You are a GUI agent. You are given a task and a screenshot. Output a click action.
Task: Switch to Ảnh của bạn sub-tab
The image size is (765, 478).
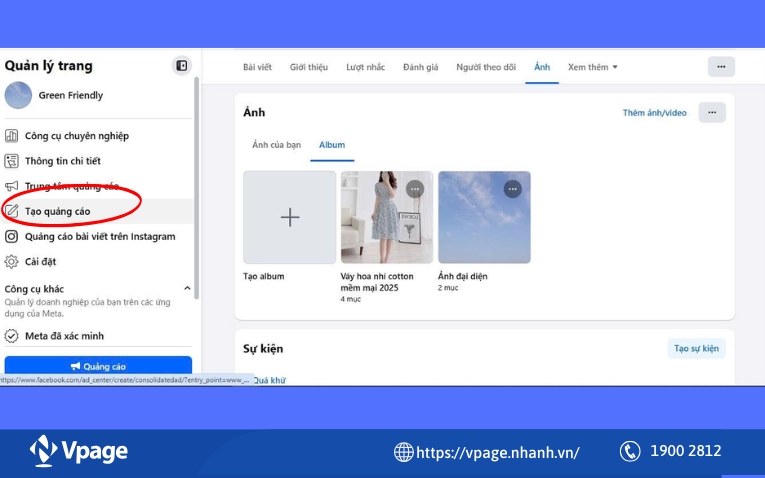click(x=276, y=145)
